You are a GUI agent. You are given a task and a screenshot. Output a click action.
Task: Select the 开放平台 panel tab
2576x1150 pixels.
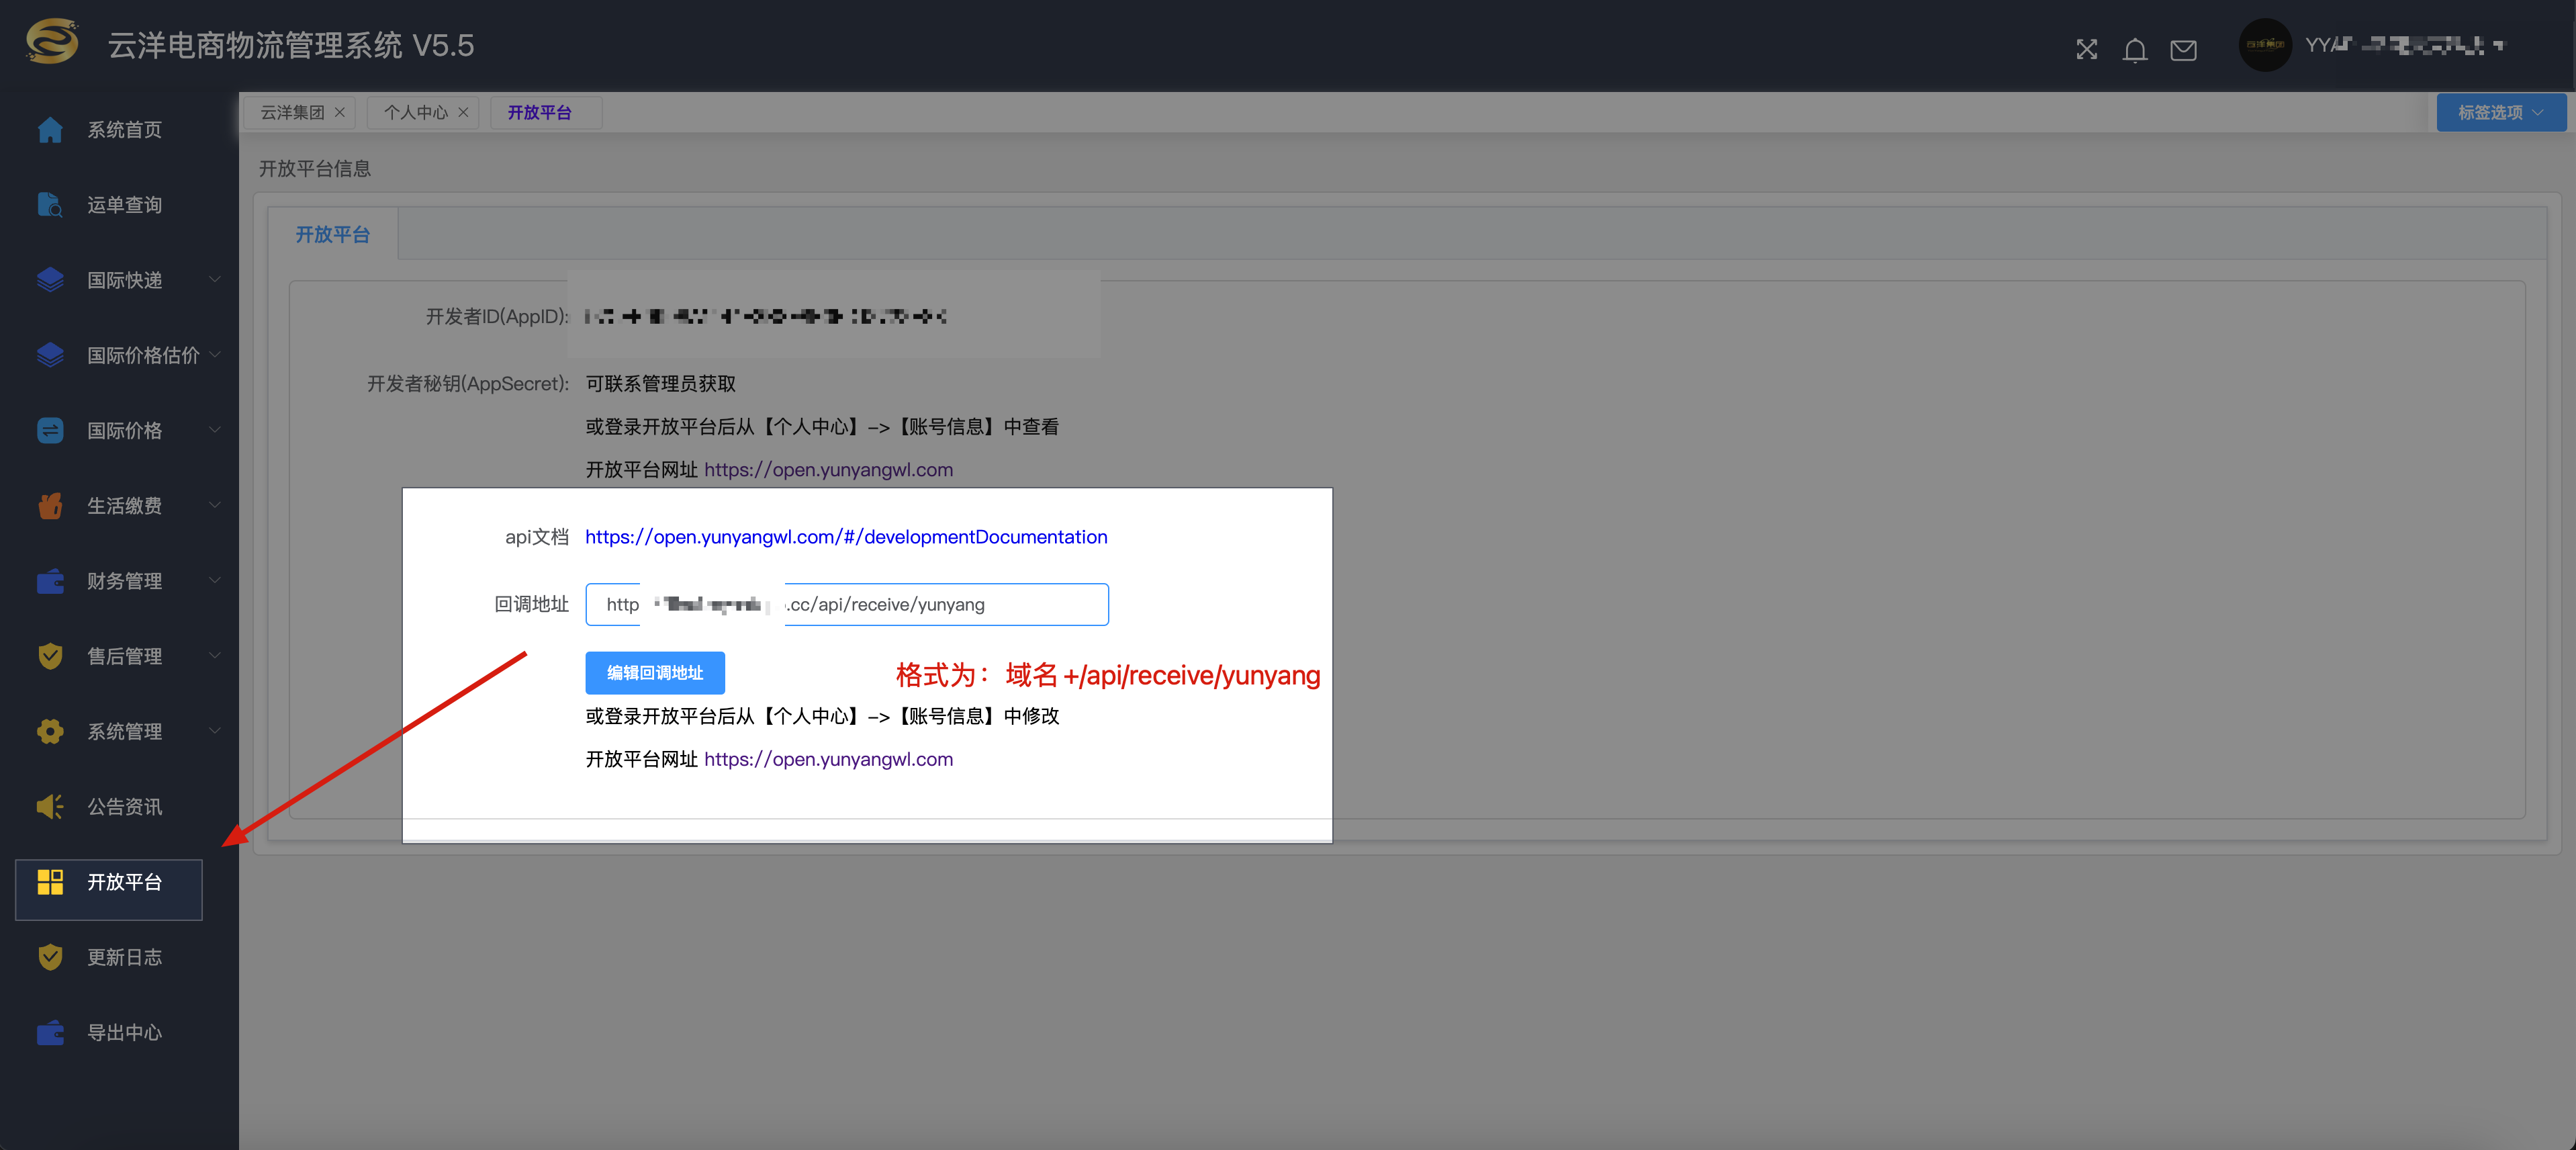(x=333, y=234)
